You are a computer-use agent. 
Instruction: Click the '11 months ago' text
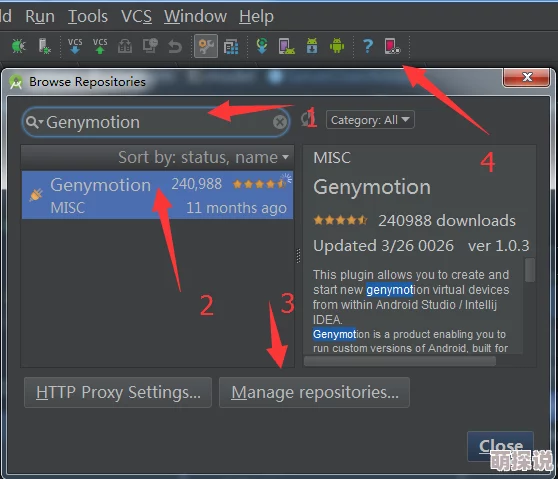(236, 207)
